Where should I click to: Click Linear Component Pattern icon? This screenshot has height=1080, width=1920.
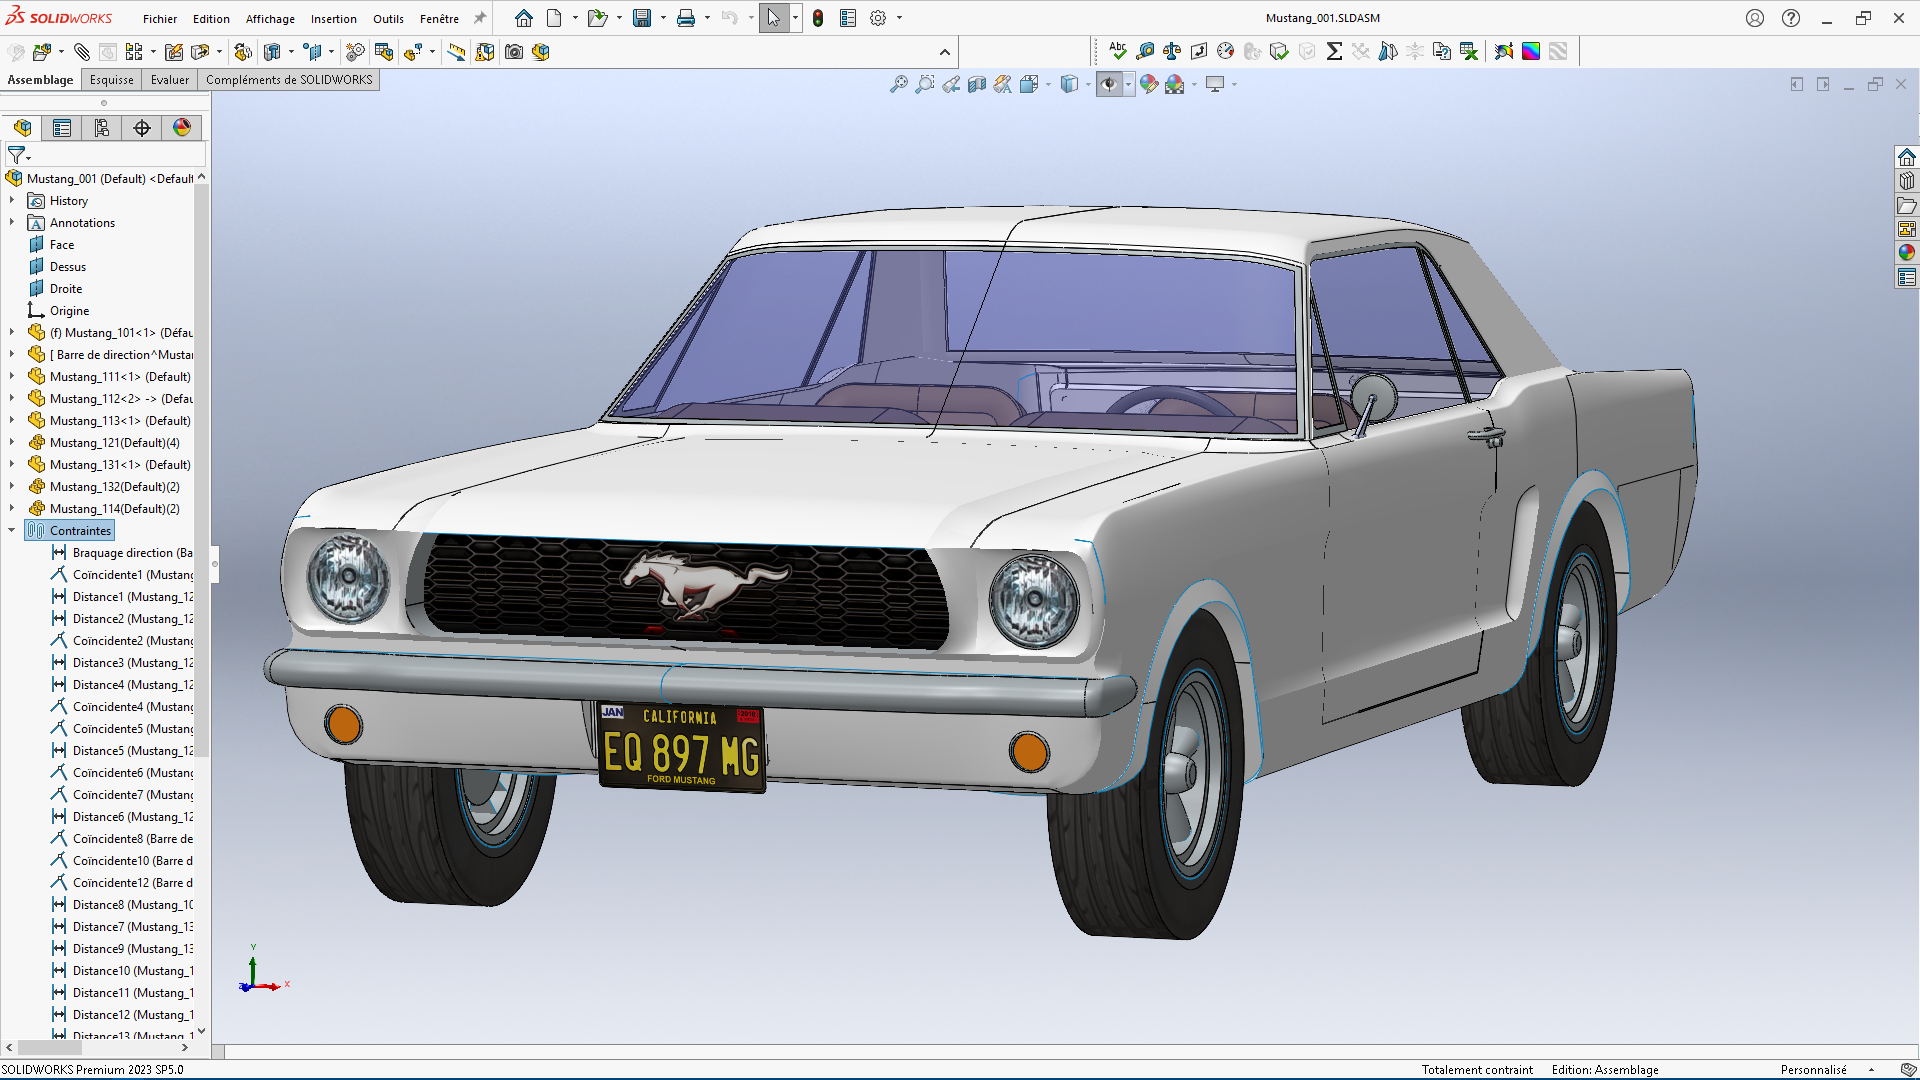click(x=134, y=52)
